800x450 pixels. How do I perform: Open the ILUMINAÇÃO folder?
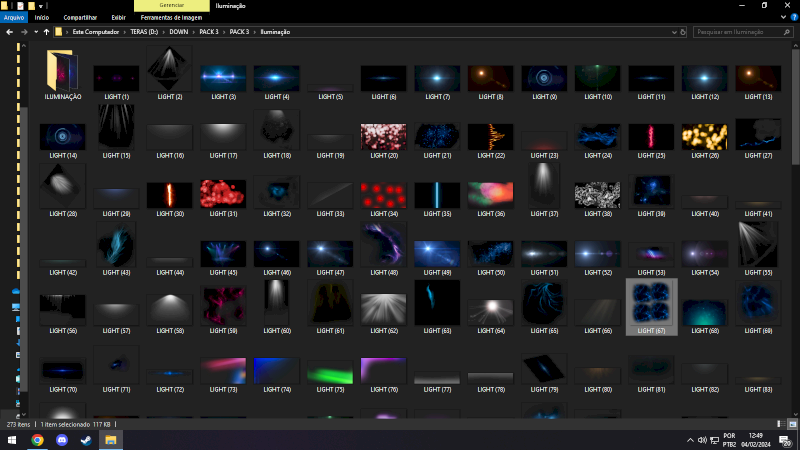(x=63, y=75)
